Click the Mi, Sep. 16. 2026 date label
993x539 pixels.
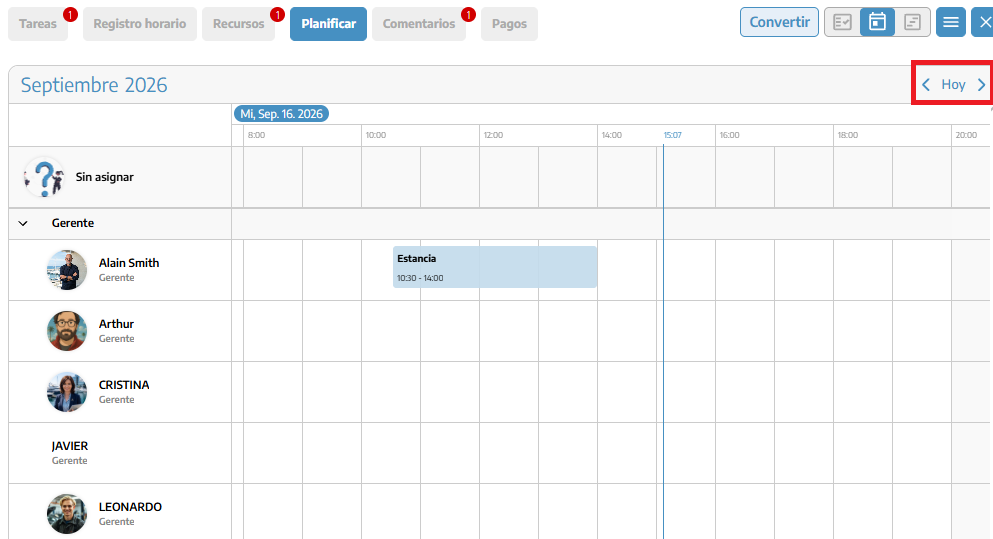click(x=281, y=114)
